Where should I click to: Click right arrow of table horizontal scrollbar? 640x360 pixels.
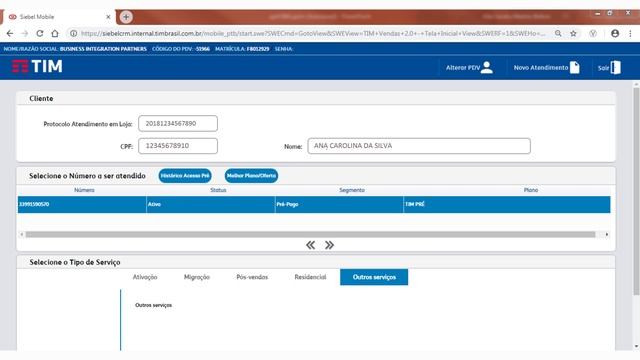tap(607, 234)
